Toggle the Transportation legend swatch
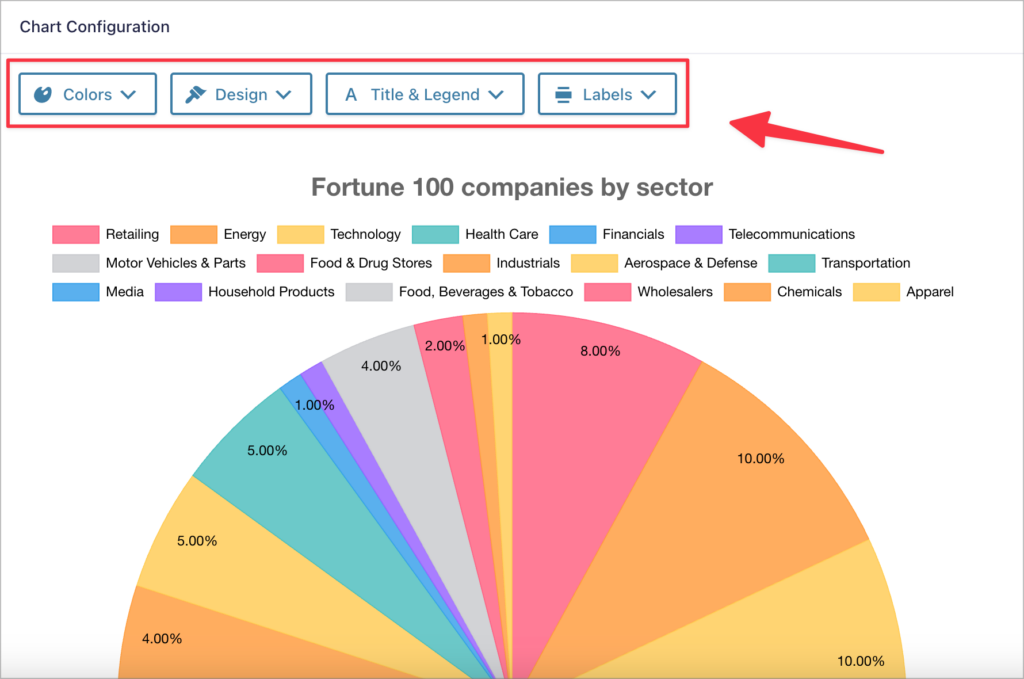The image size is (1024, 679). point(792,263)
